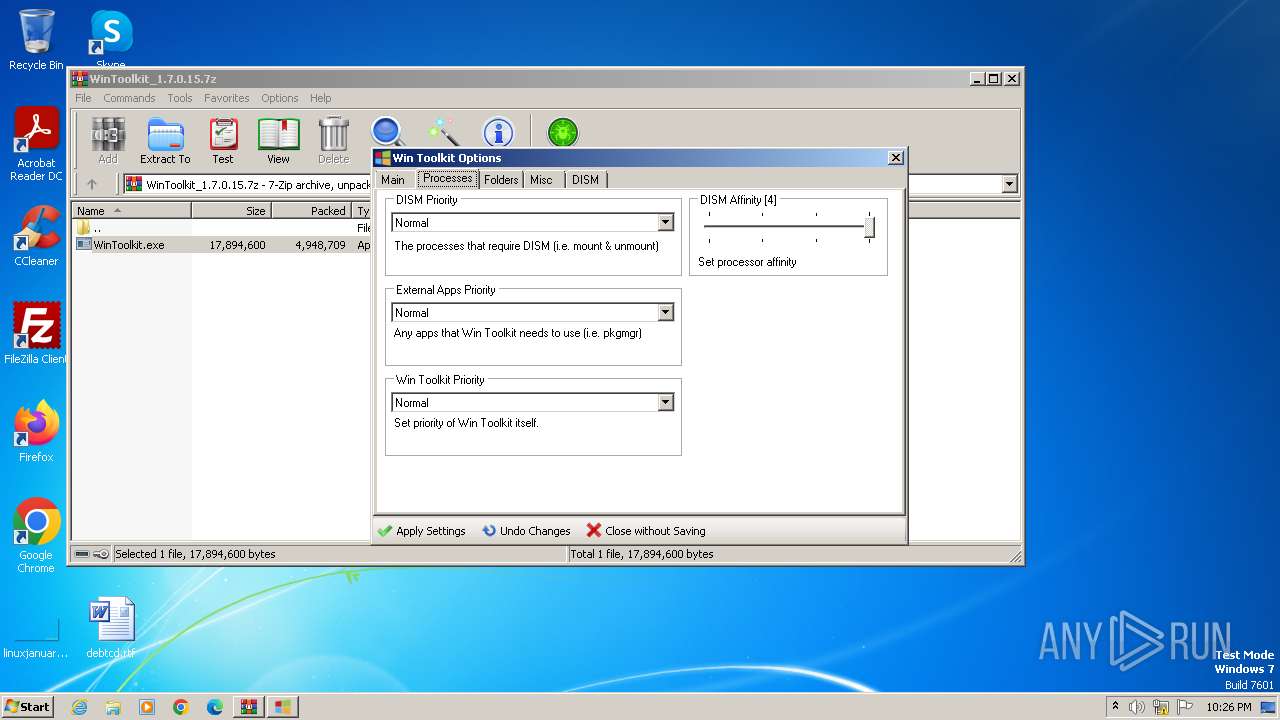Open the Win Toolkit Priority dropdown
This screenshot has height=720, width=1280.
point(666,403)
